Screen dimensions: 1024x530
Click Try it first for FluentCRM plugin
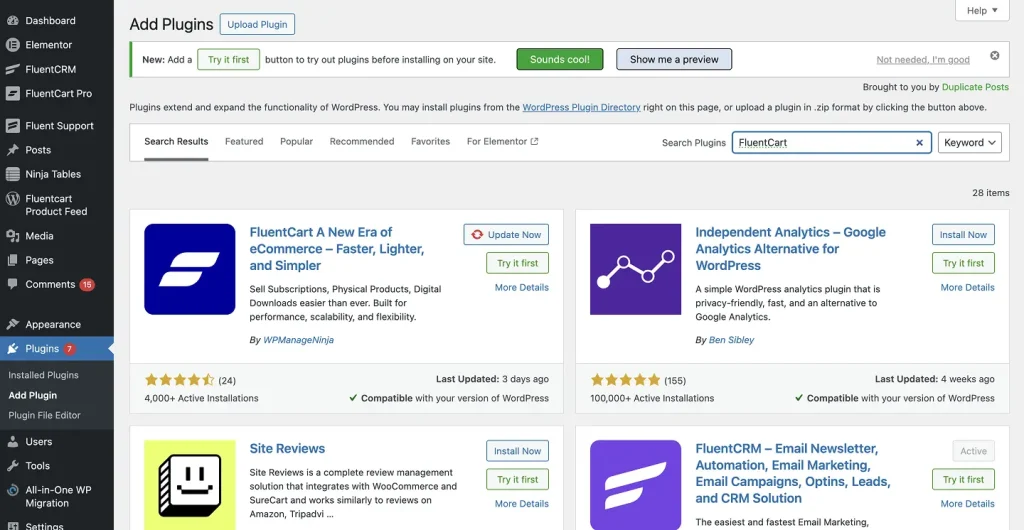[963, 479]
